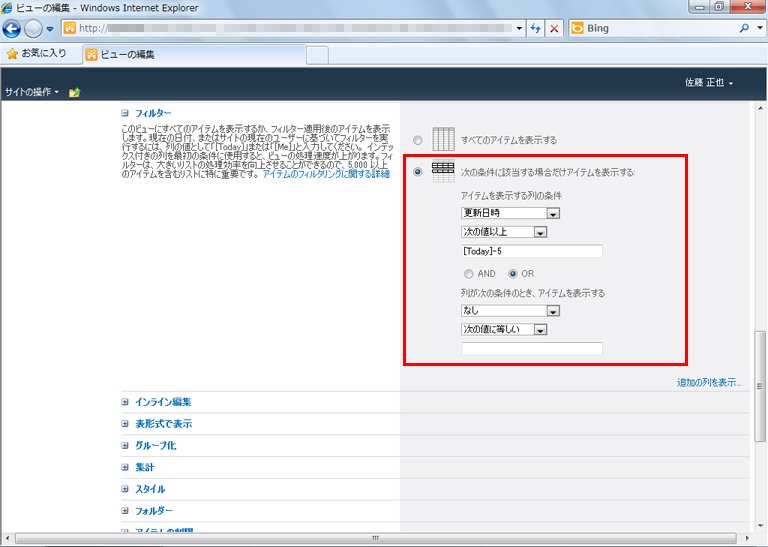Select the AND radio button

click(x=469, y=274)
